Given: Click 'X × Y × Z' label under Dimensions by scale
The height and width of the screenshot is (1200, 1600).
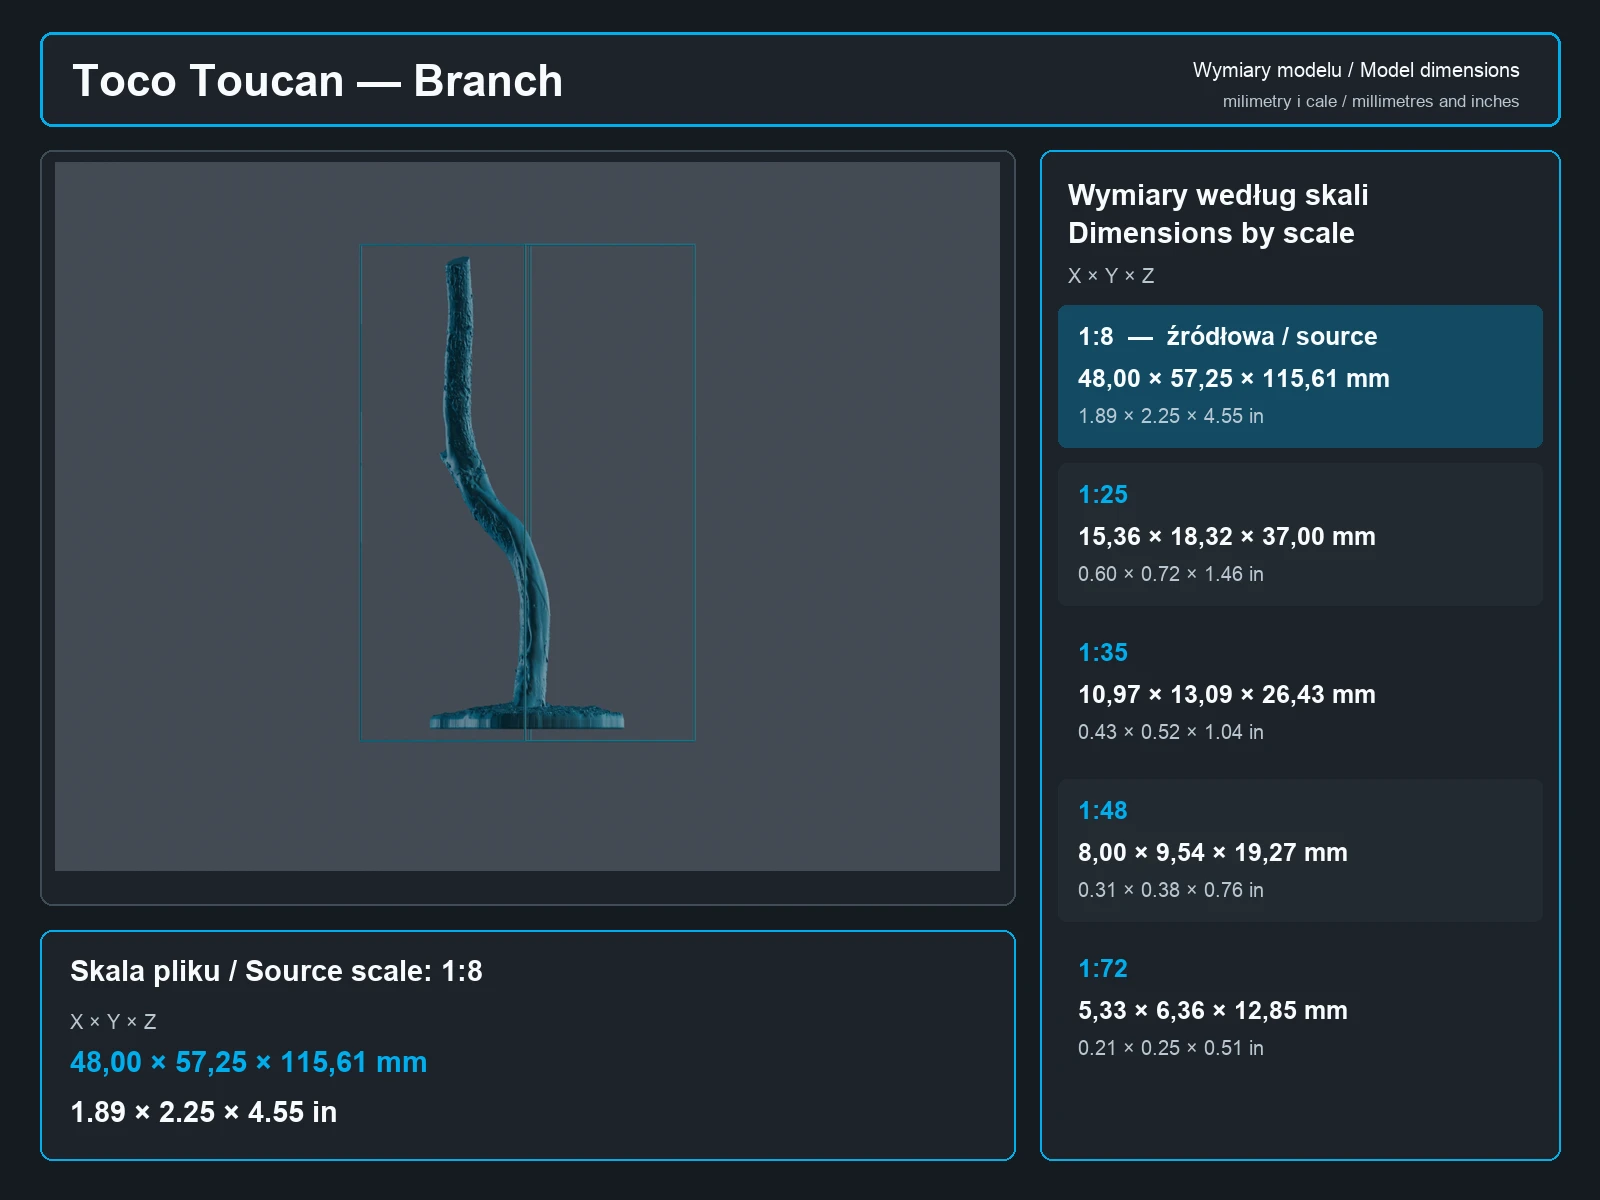Looking at the screenshot, I should click(x=1110, y=276).
